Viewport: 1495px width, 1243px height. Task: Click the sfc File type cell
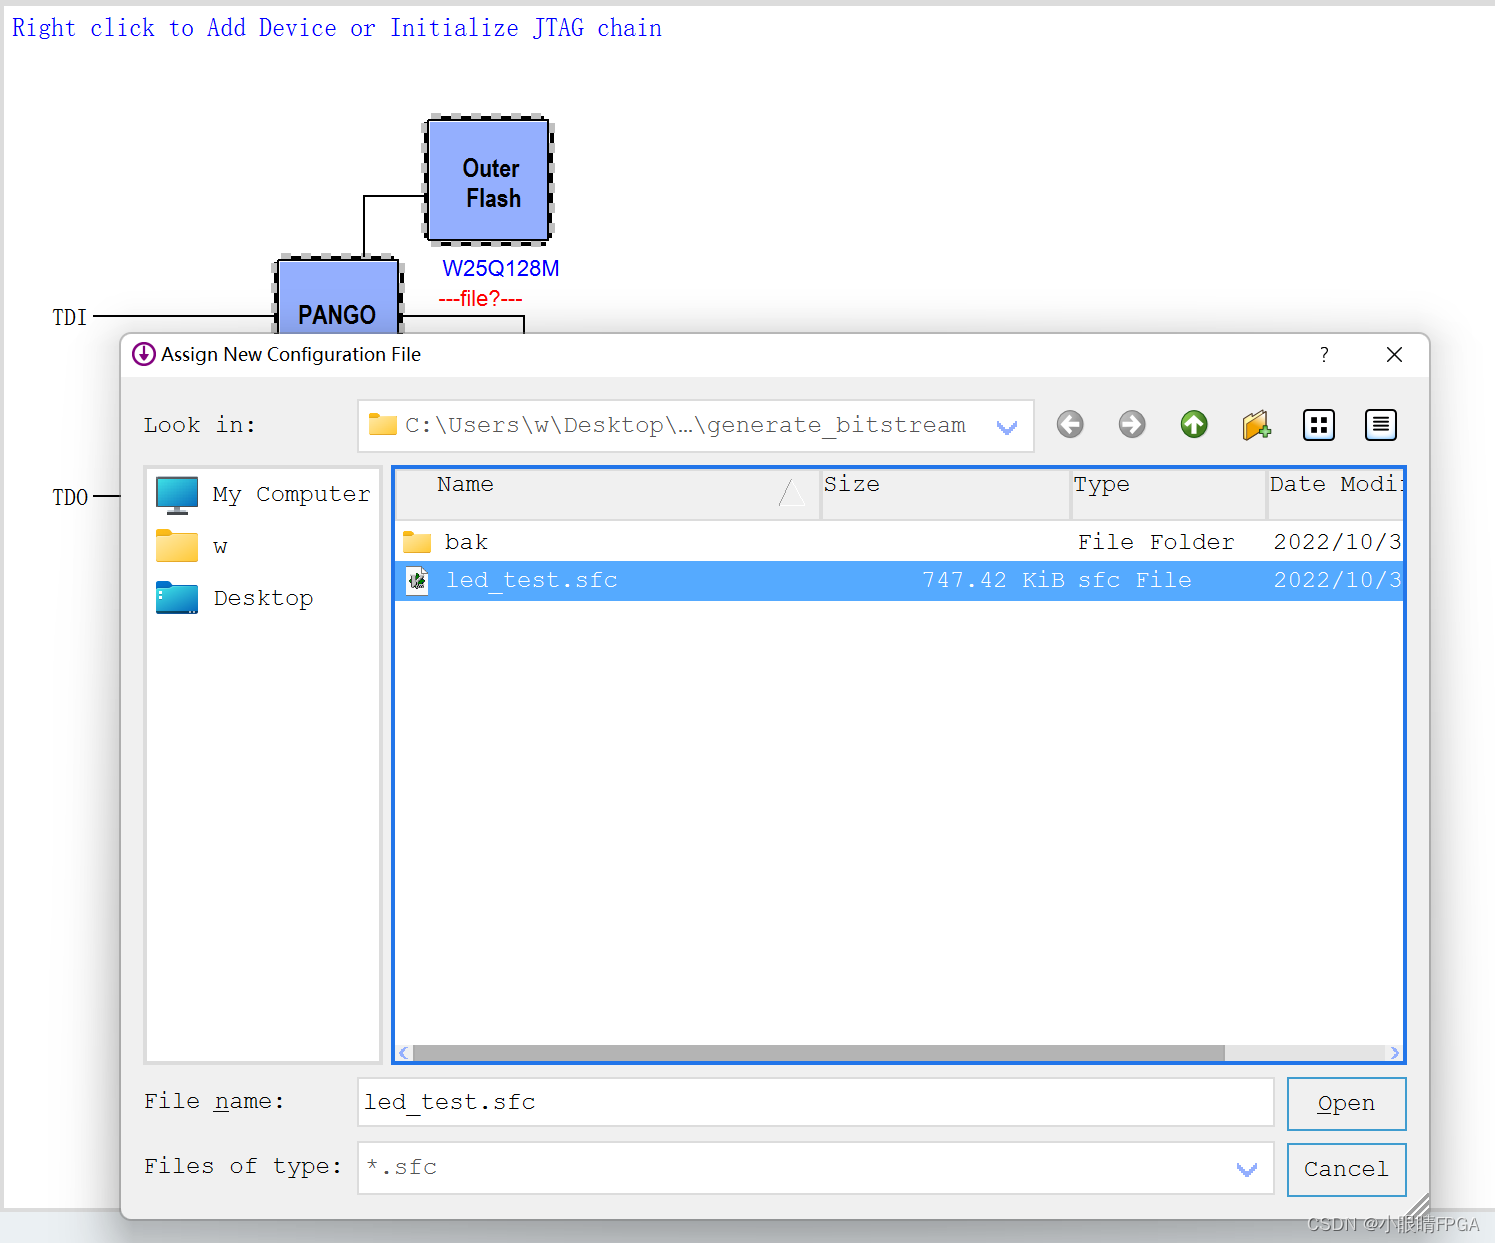tap(1134, 580)
